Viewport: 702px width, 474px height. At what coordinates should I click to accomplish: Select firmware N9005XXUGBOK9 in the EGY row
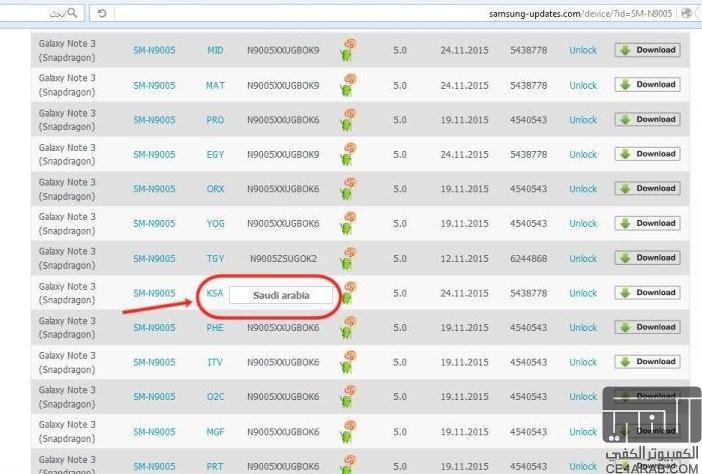point(283,154)
